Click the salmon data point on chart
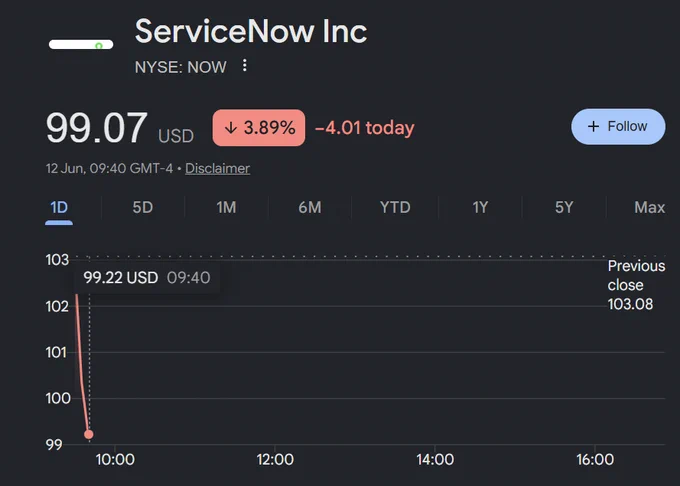The image size is (680, 486). click(88, 434)
